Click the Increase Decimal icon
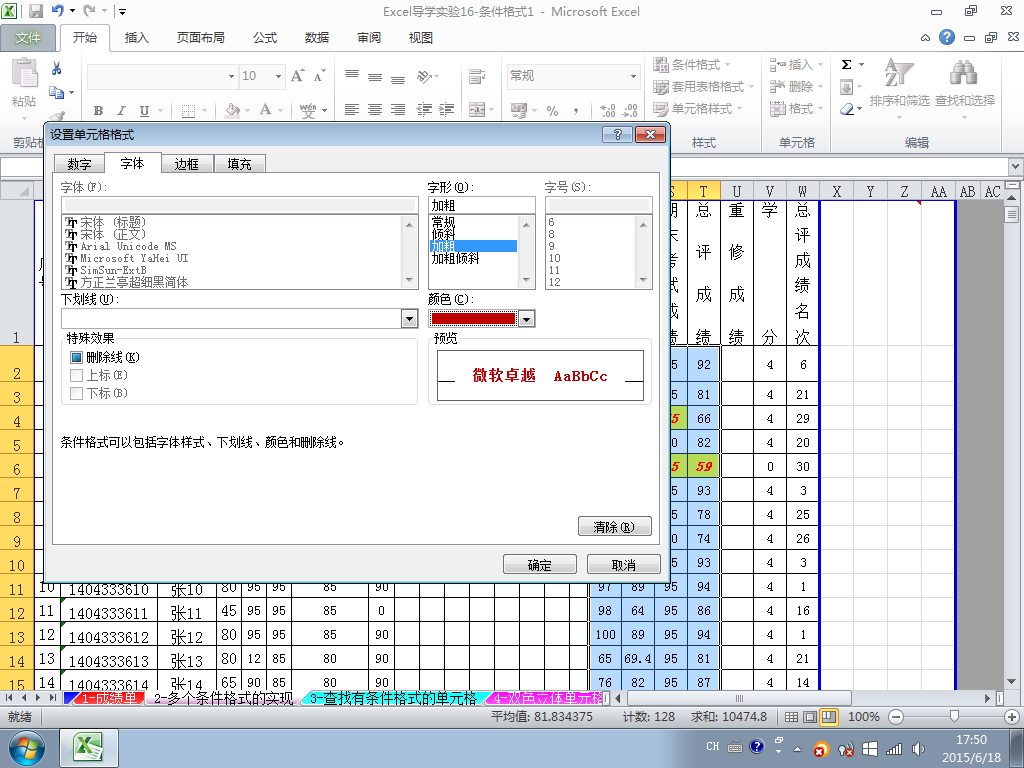The width and height of the screenshot is (1024, 768). pyautogui.click(x=607, y=110)
